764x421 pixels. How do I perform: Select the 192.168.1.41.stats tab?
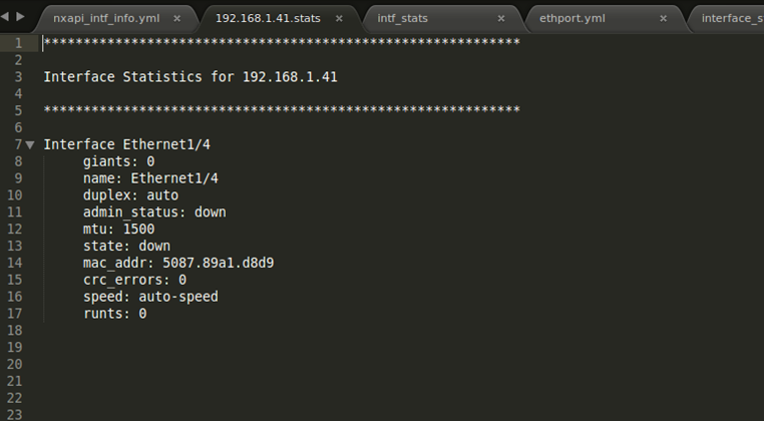pyautogui.click(x=267, y=18)
